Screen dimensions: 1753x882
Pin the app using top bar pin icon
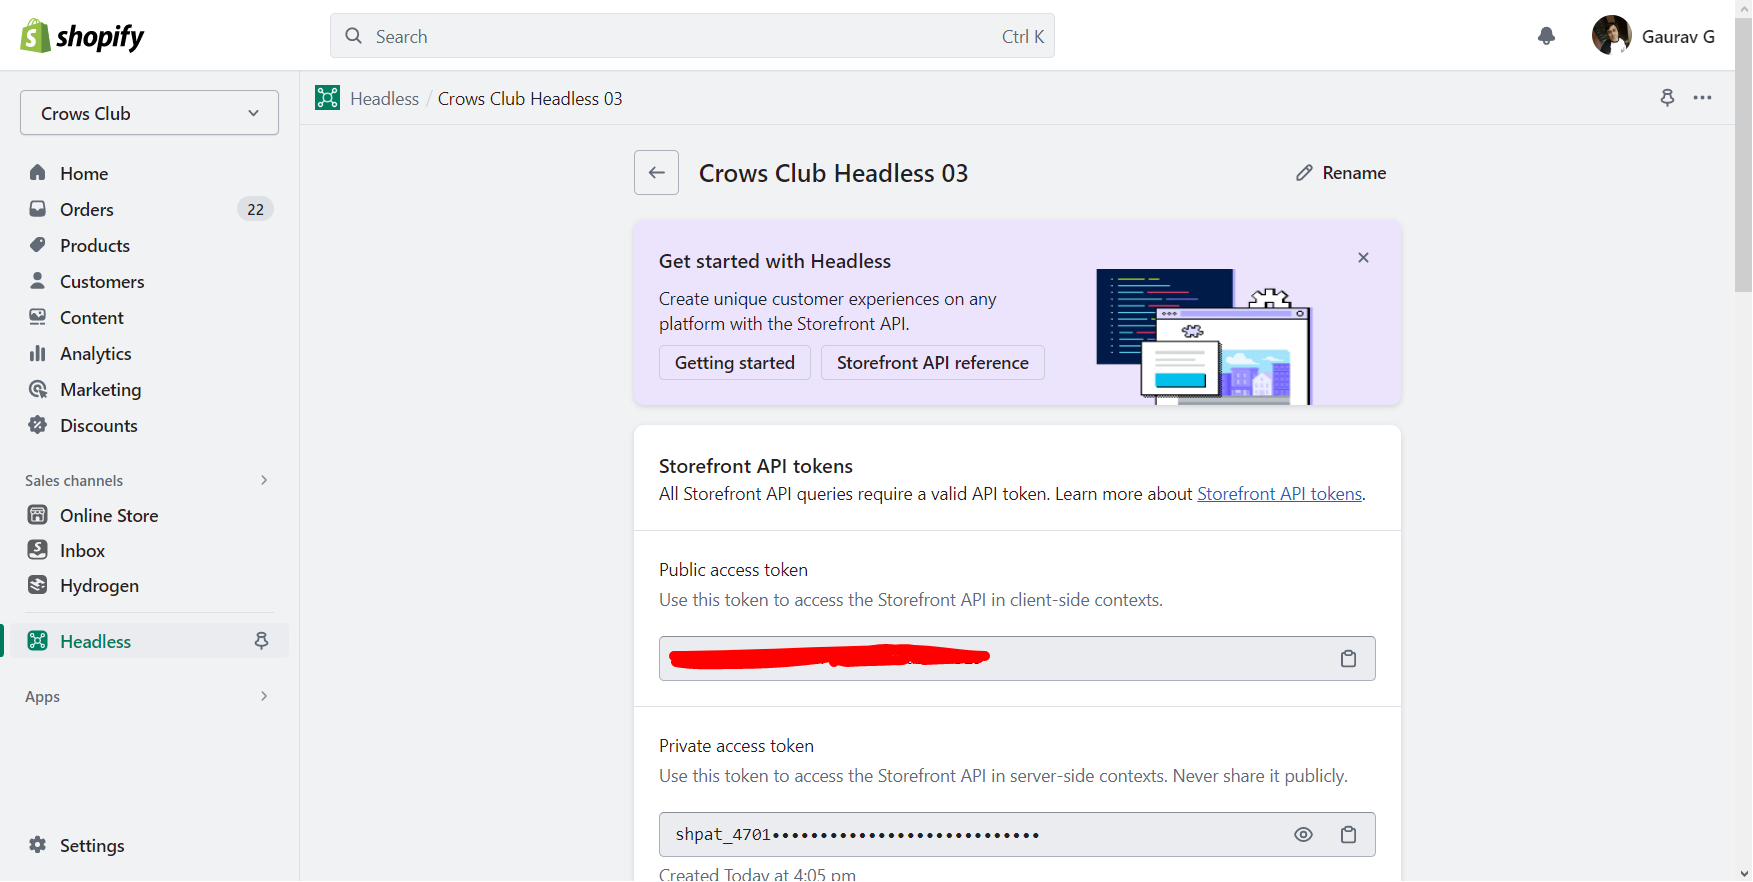[x=1667, y=97]
